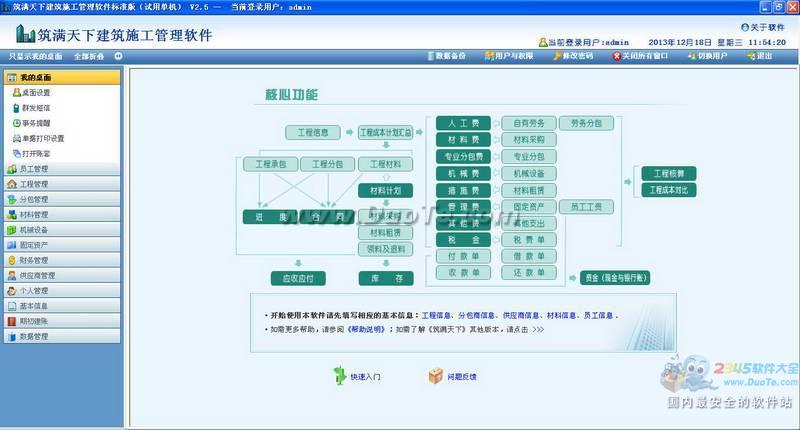Open the 分包商信息 link
This screenshot has height=430, width=800.
476,315
